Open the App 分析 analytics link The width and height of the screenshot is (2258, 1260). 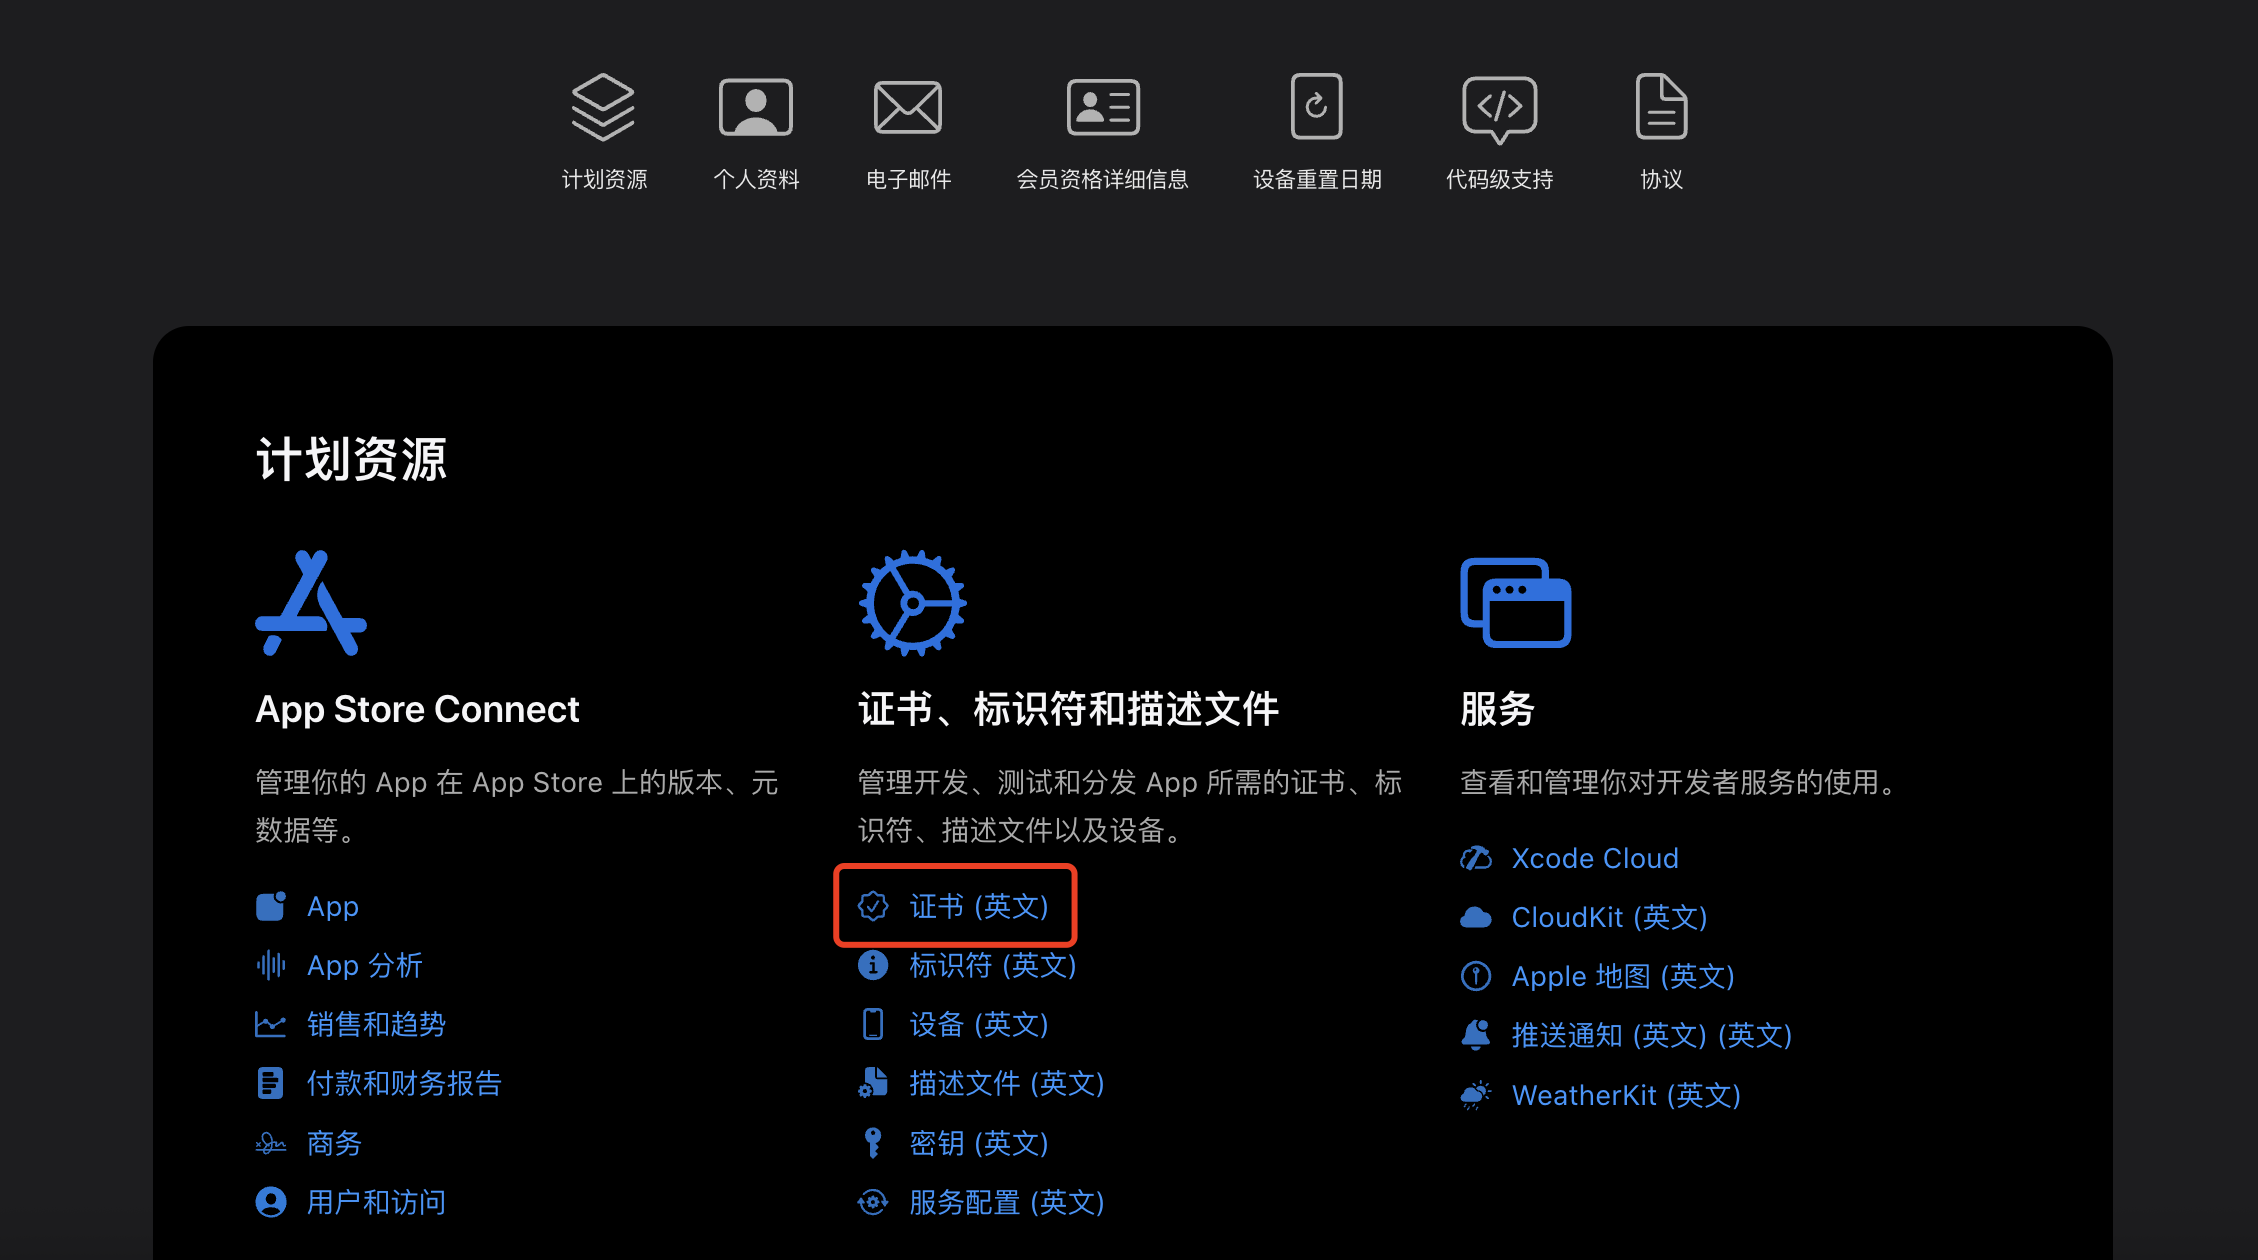click(364, 965)
